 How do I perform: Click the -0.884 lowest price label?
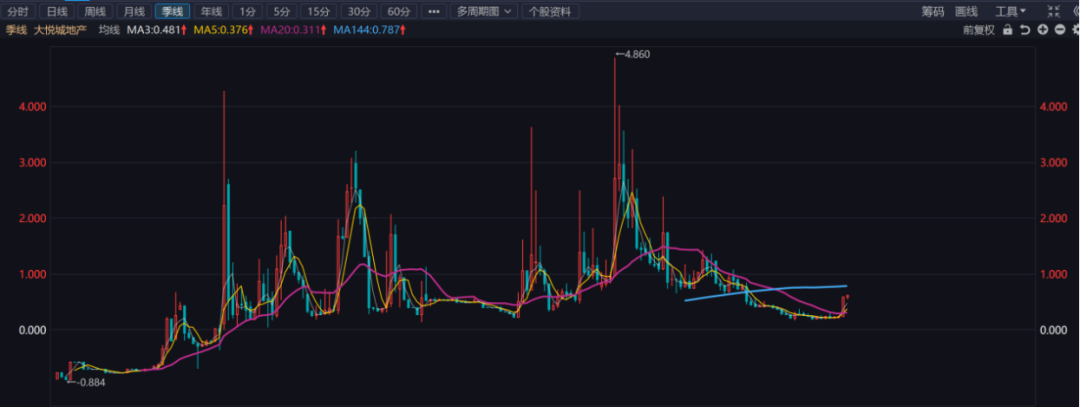pyautogui.click(x=91, y=382)
